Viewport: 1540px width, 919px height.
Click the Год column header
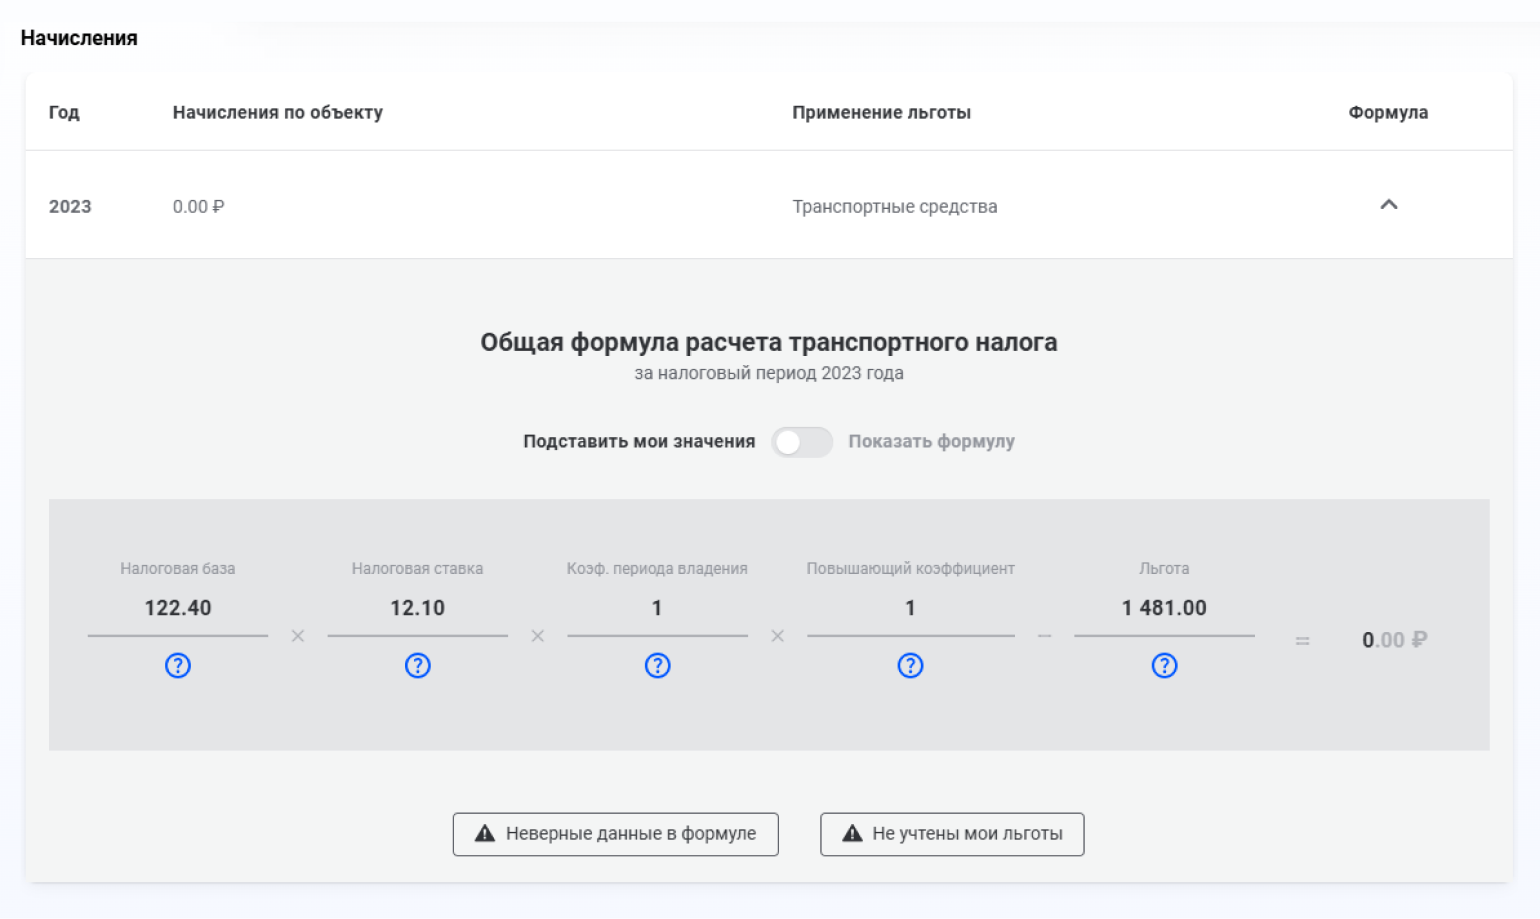[64, 113]
